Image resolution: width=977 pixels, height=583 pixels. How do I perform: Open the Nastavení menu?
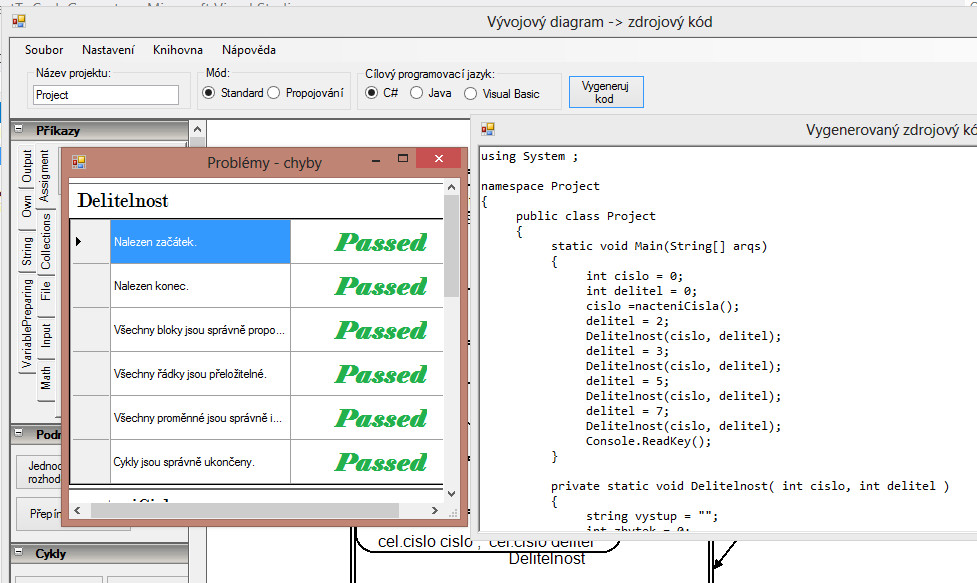[108, 50]
